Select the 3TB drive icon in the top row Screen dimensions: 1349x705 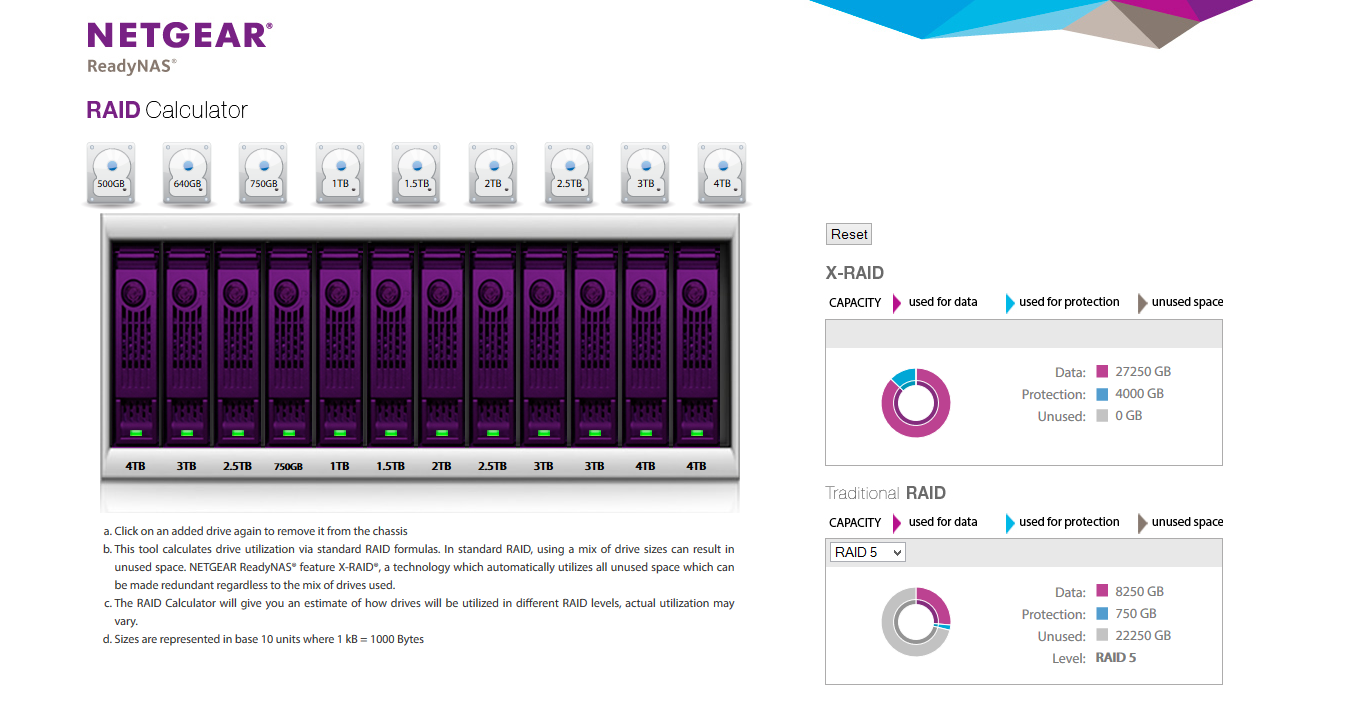[645, 174]
